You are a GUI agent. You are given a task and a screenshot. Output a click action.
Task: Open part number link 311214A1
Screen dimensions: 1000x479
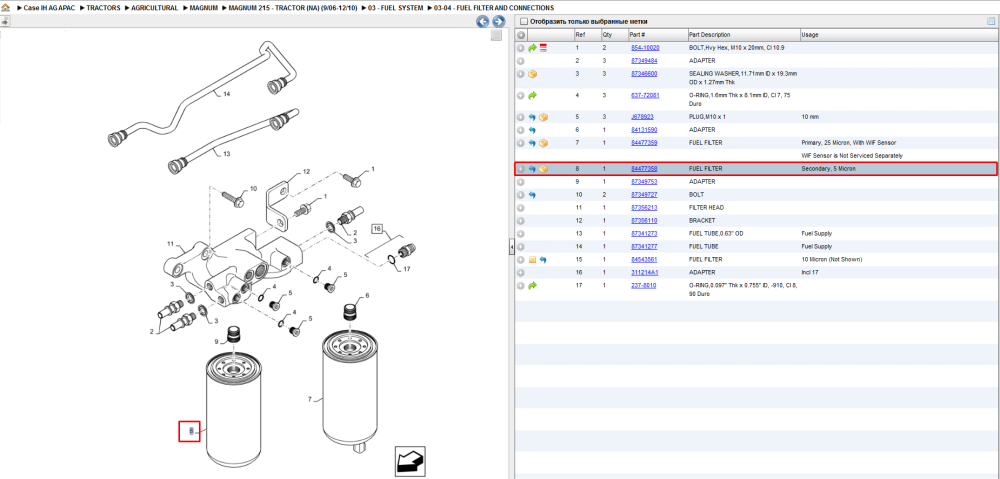[x=644, y=272]
